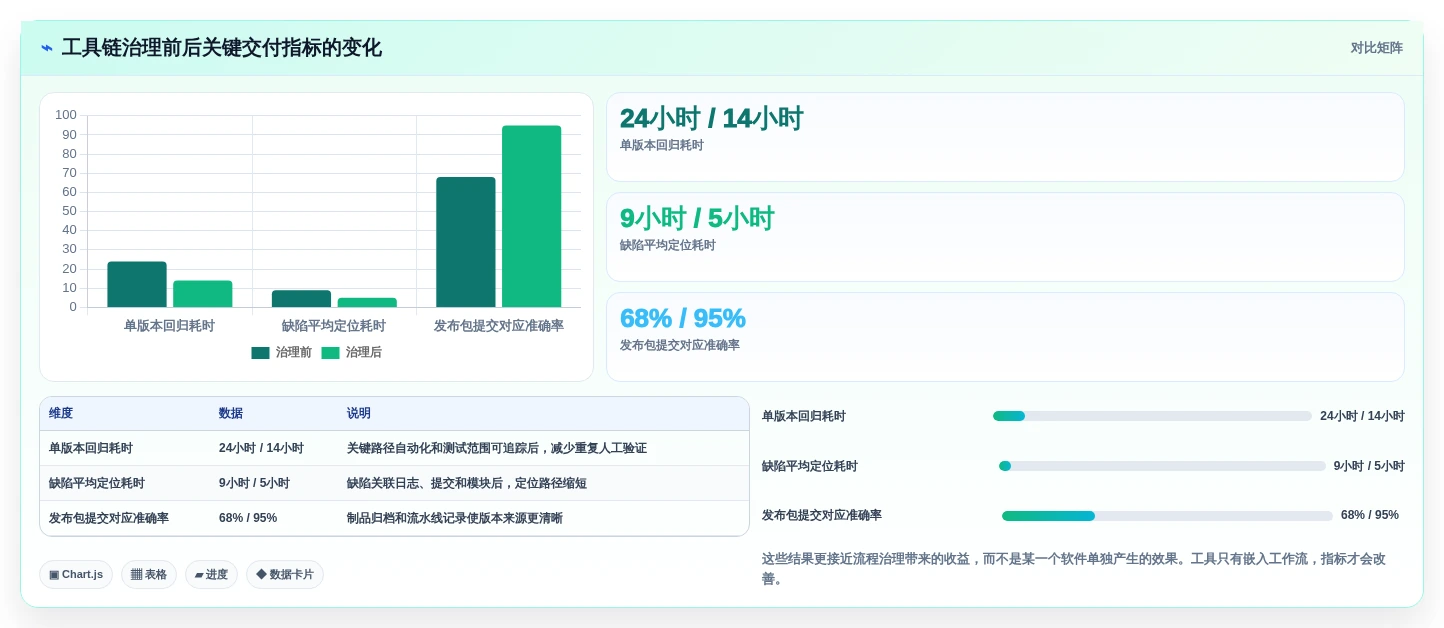
Task: Click description starting 关键路径自动化和测试范围
Action: click(x=497, y=449)
